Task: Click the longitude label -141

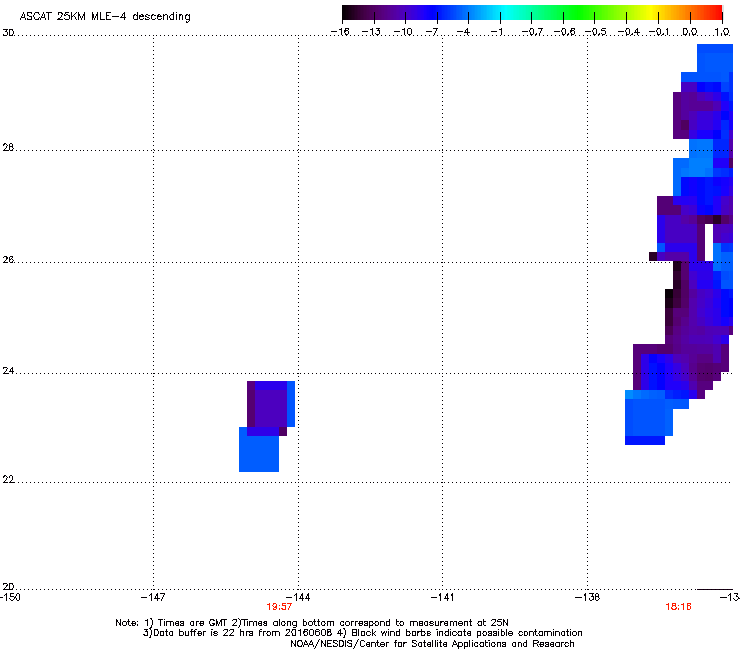Action: (x=442, y=597)
